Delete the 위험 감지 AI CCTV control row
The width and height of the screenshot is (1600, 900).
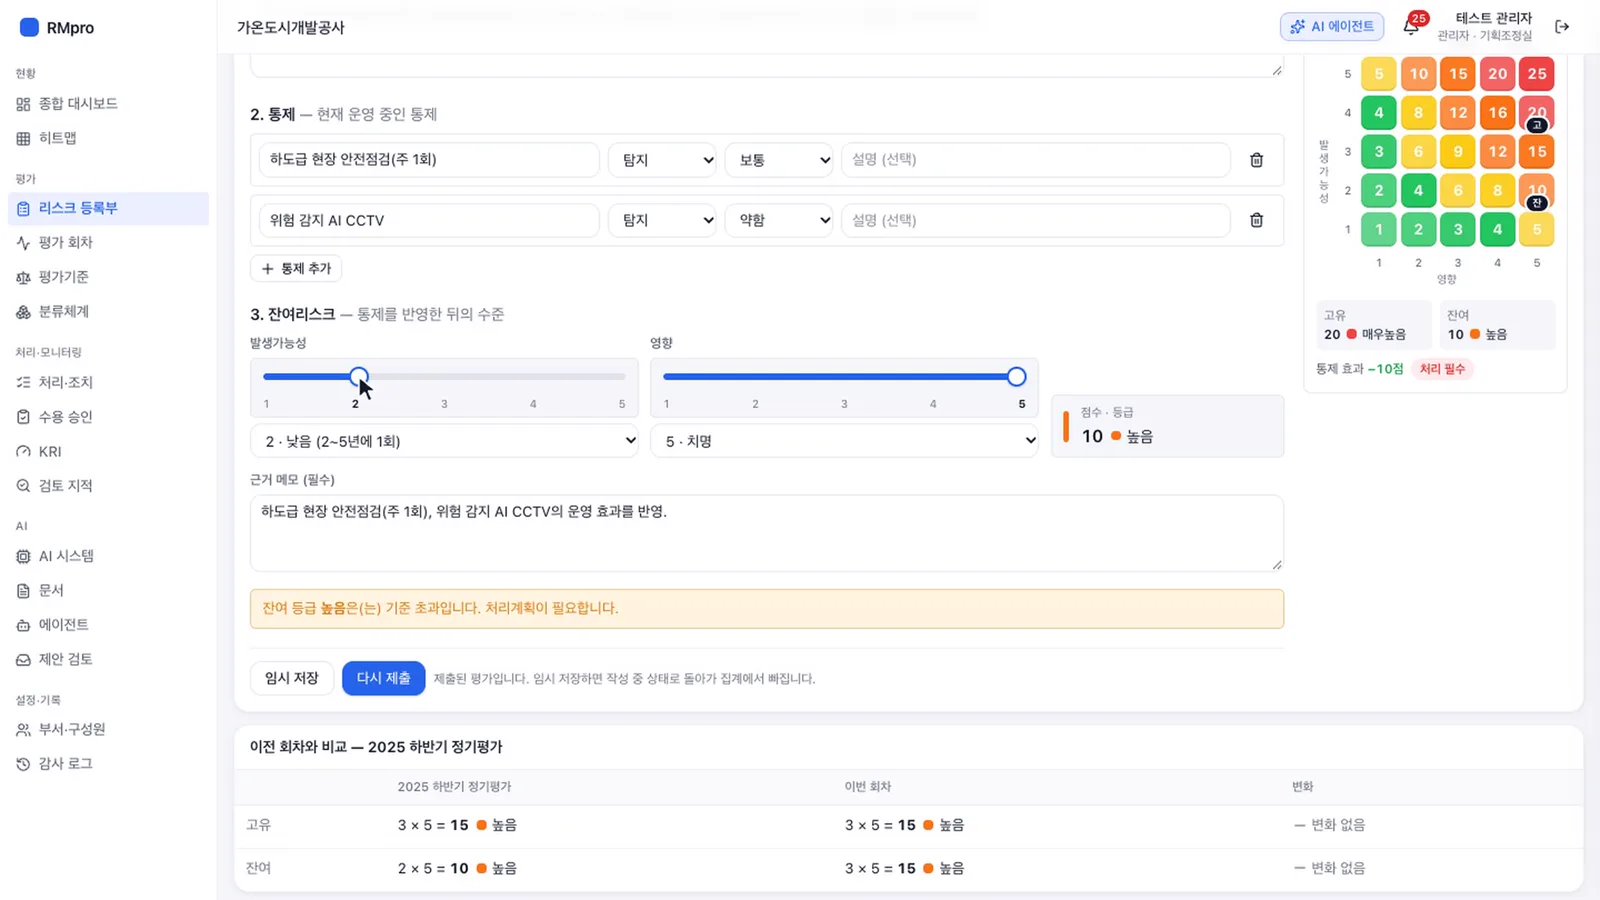point(1257,220)
